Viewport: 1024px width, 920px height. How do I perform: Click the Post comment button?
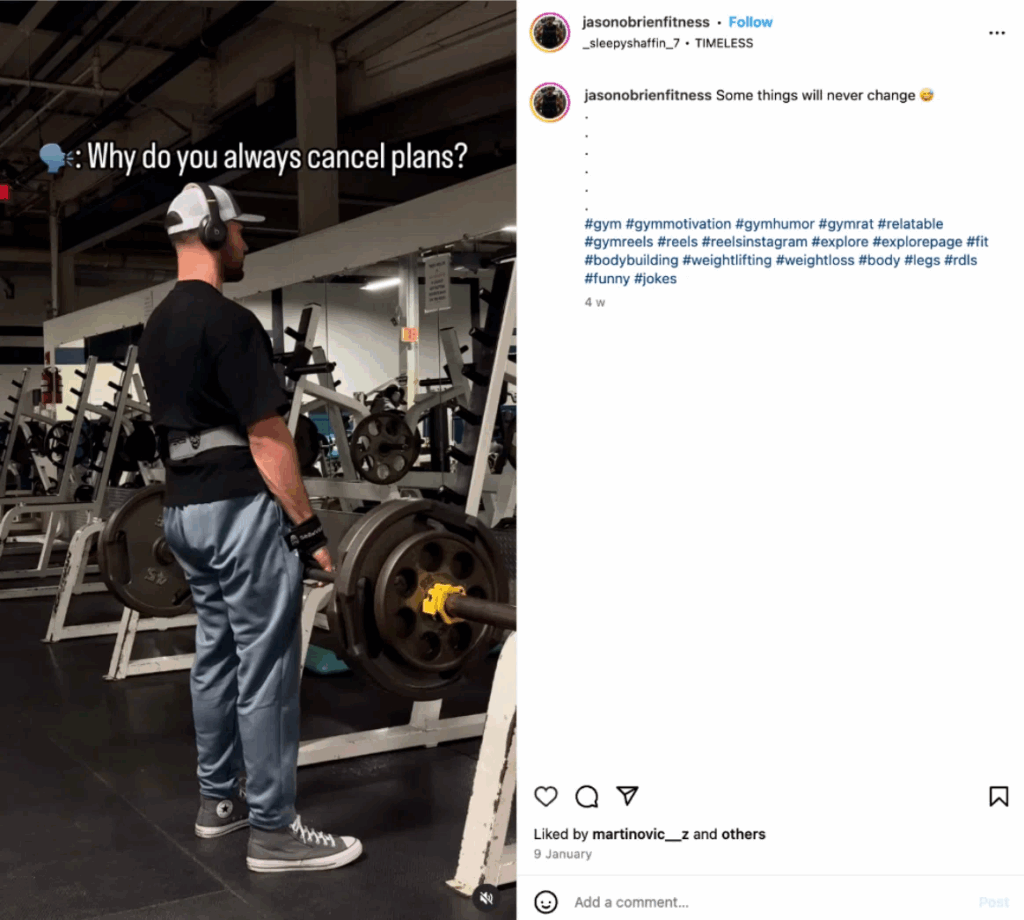click(994, 902)
